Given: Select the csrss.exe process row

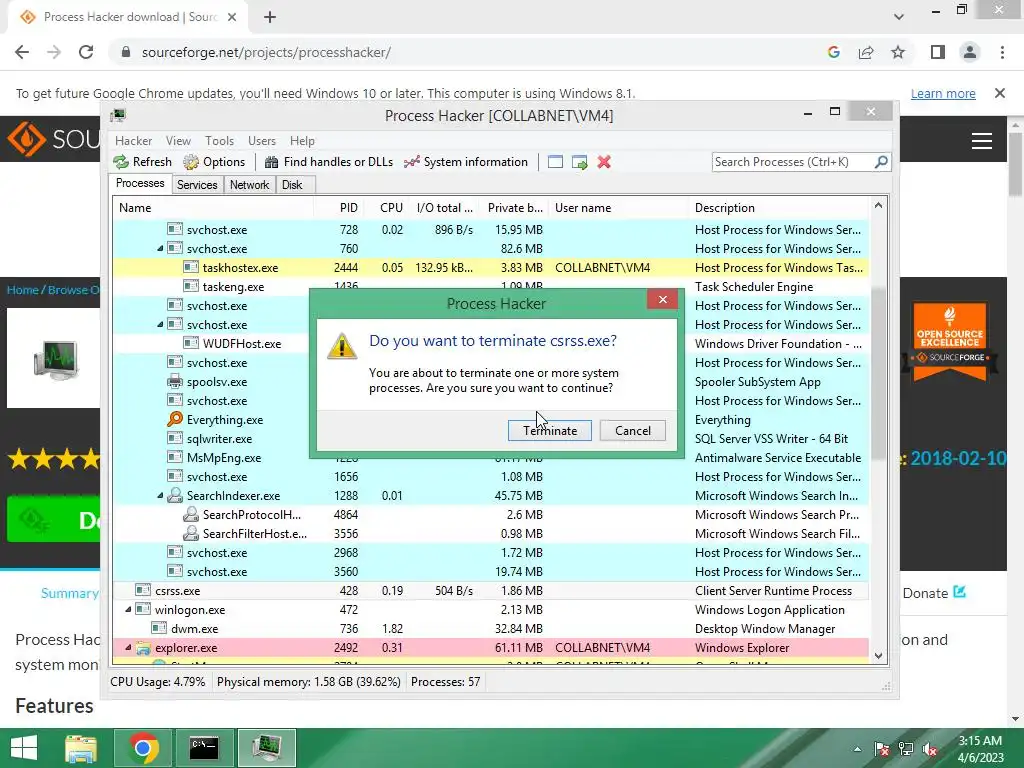Looking at the screenshot, I should [490, 590].
